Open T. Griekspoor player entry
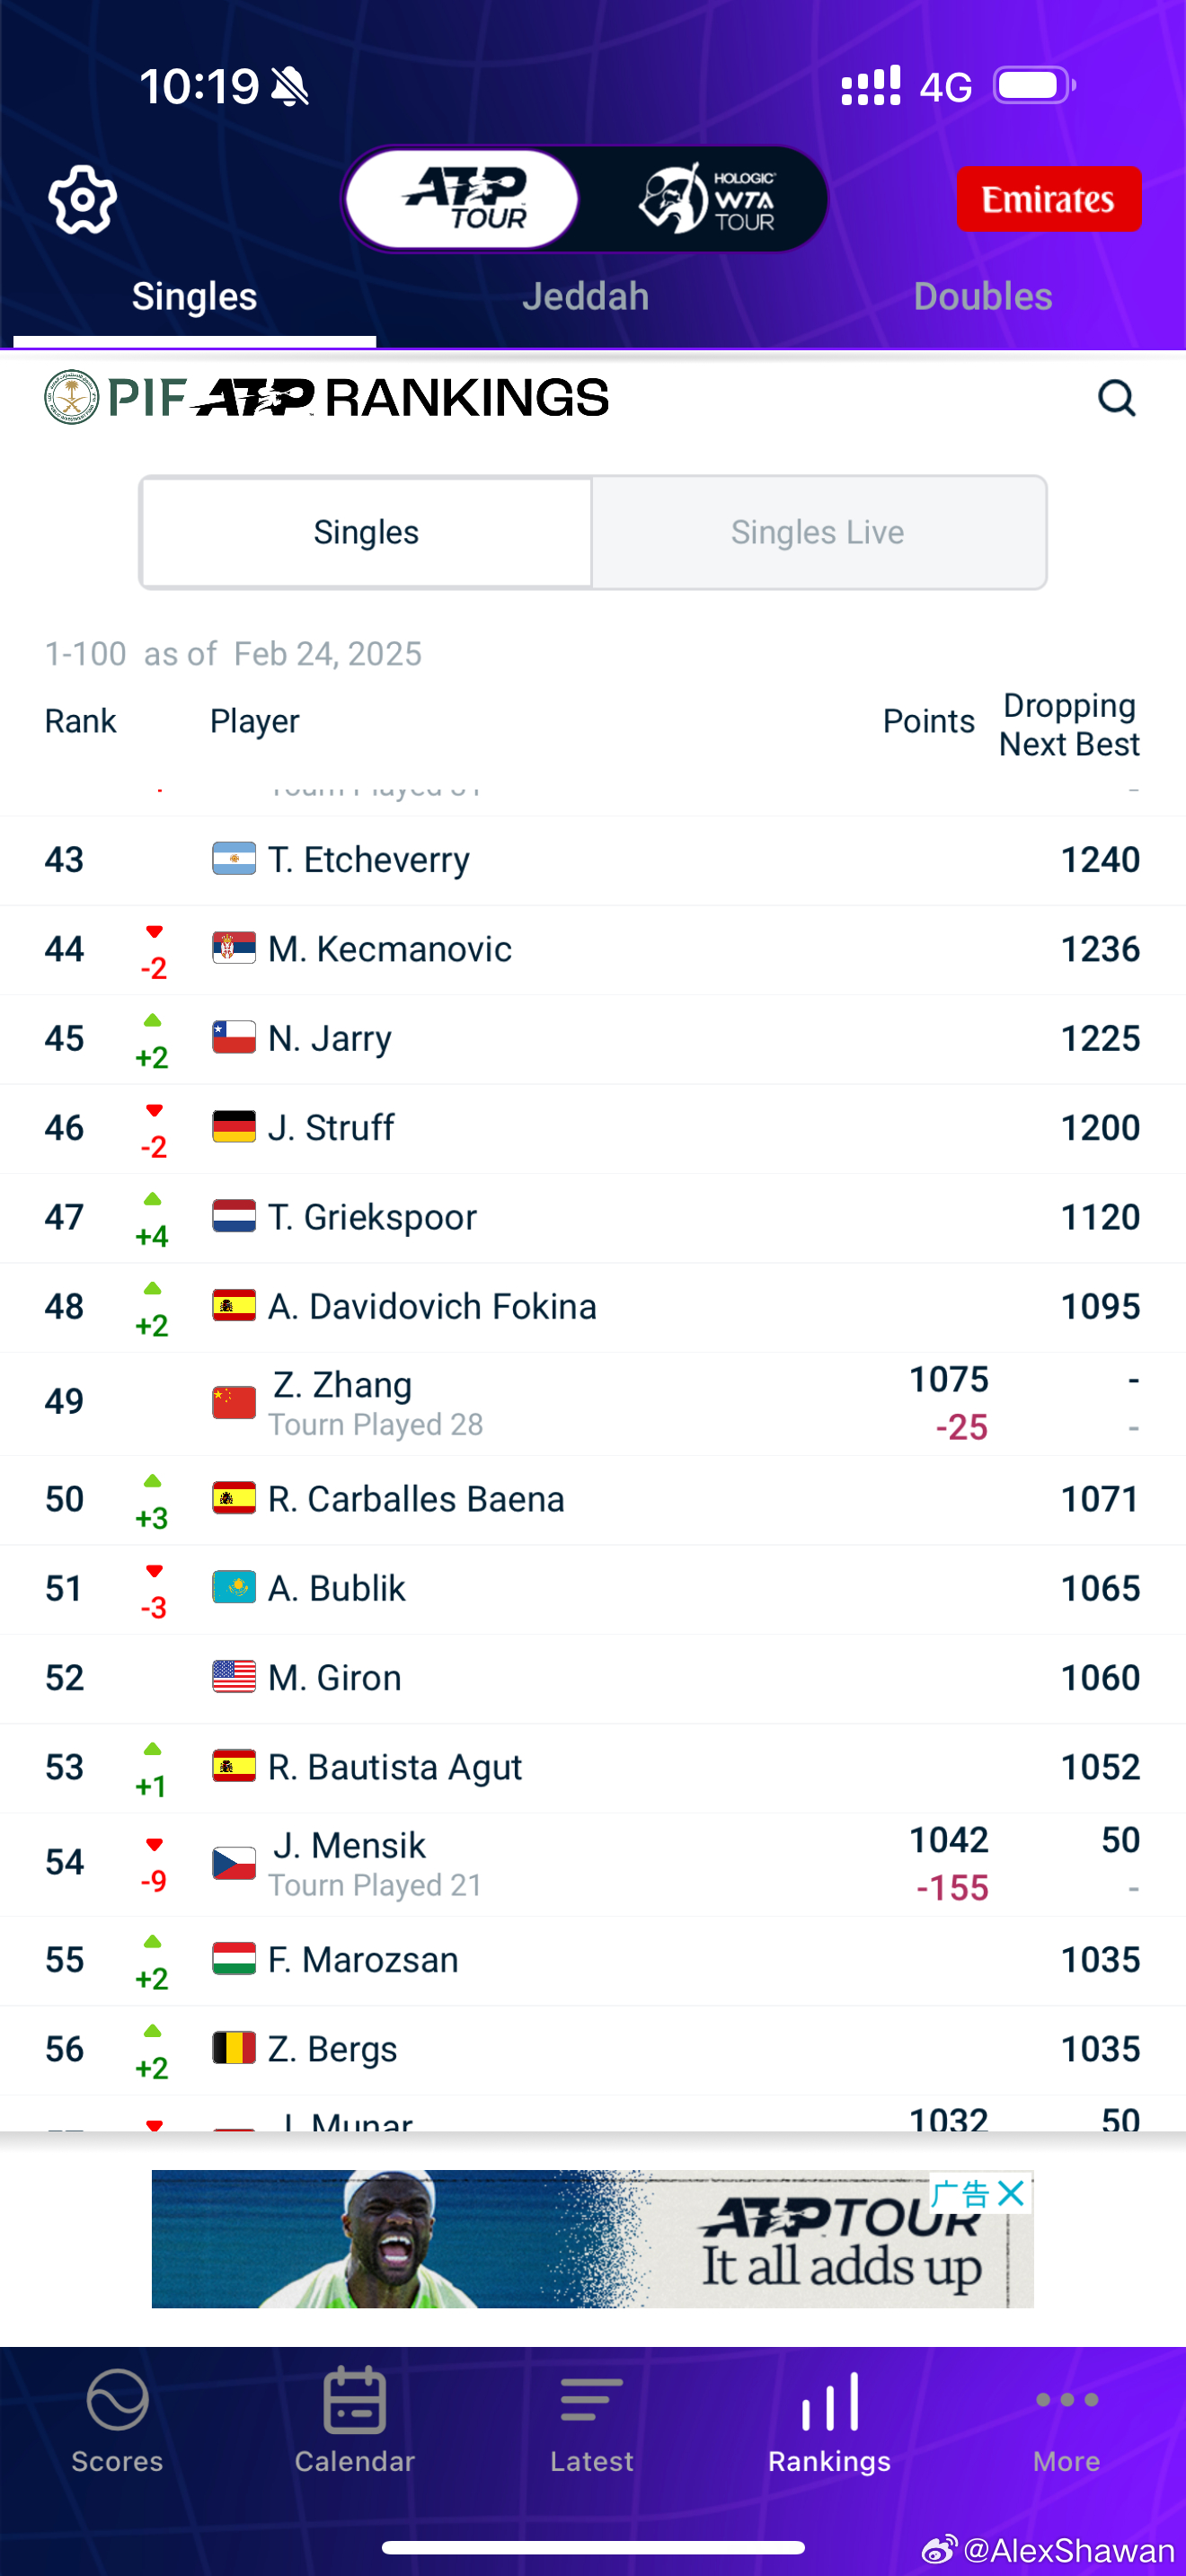The width and height of the screenshot is (1186, 2576). coord(593,1217)
